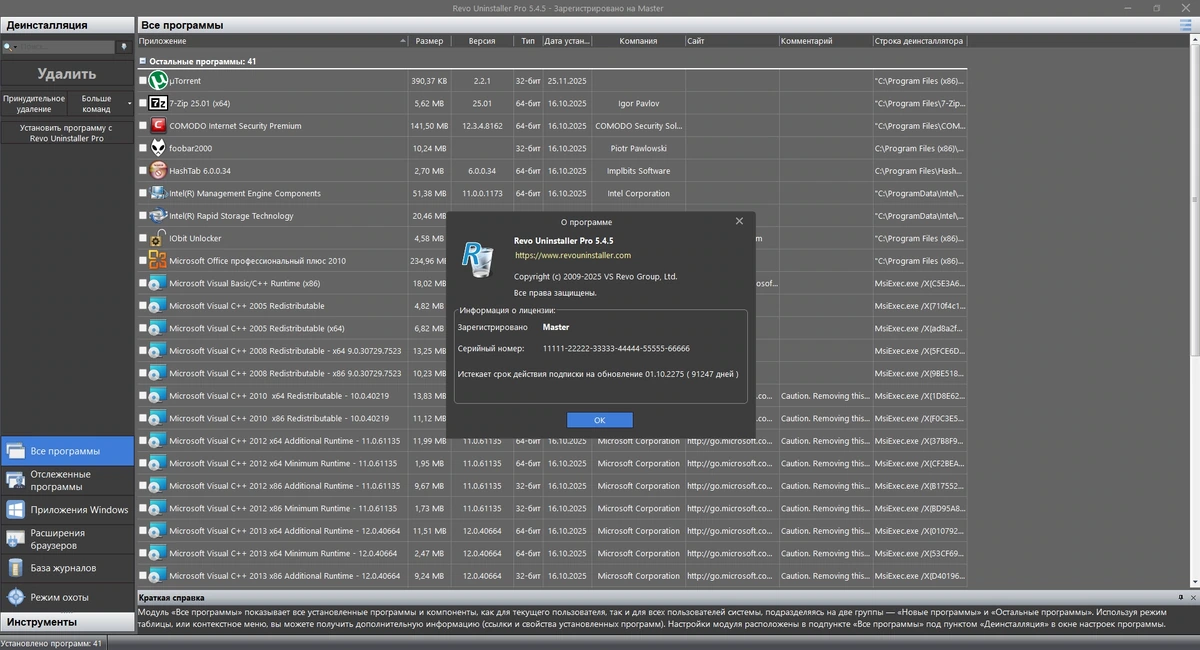
Task: Open the search options dropdown by the magnifier
Action: pos(9,47)
